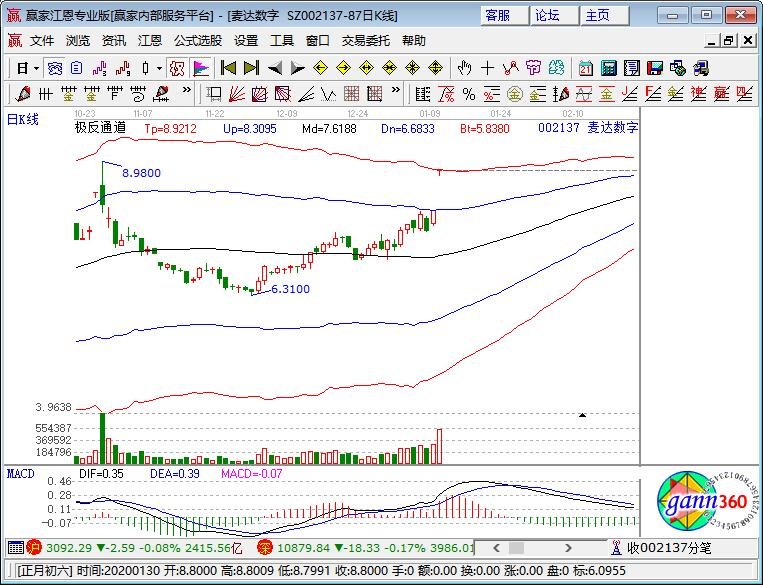Viewport: 763px width, 585px height.
Task: Expand the first drawing toolbar overflow chevron
Action: (x=186, y=90)
